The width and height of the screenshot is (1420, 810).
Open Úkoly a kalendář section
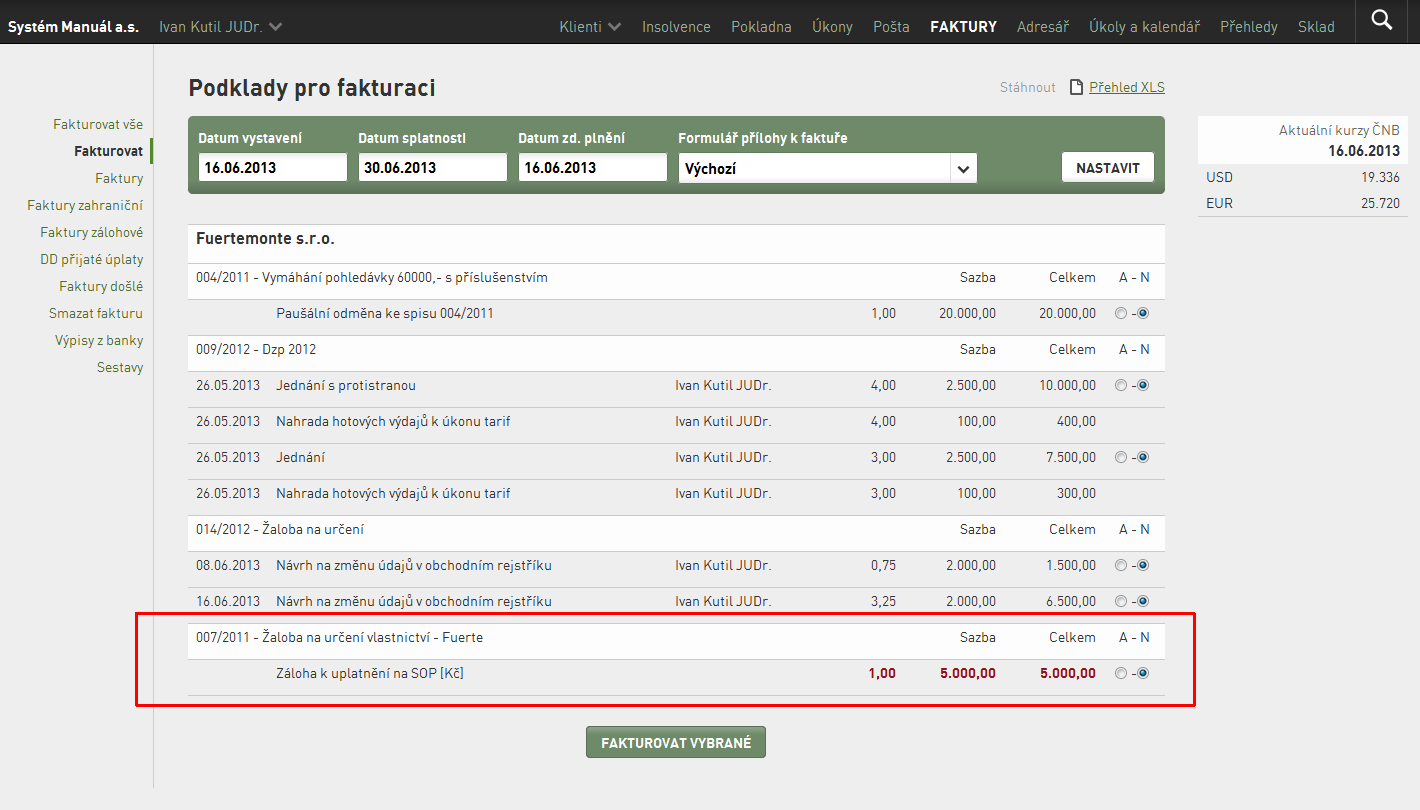coord(1144,27)
